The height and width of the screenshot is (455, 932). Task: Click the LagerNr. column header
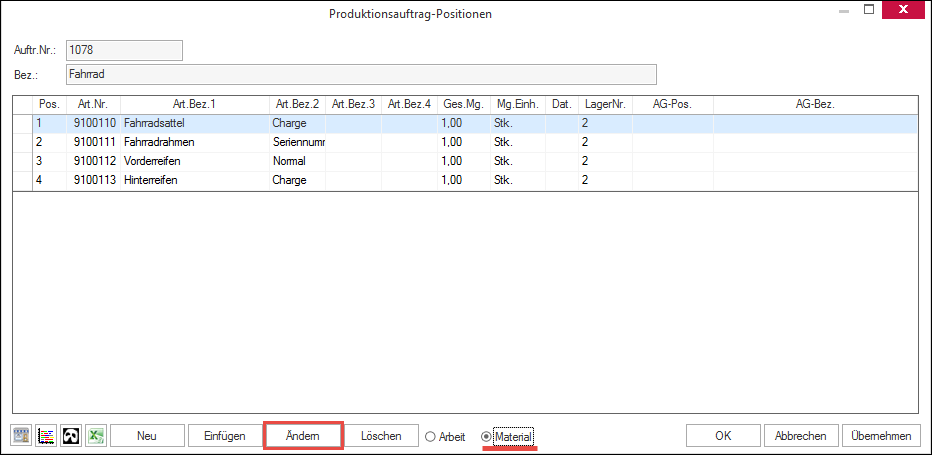[605, 104]
